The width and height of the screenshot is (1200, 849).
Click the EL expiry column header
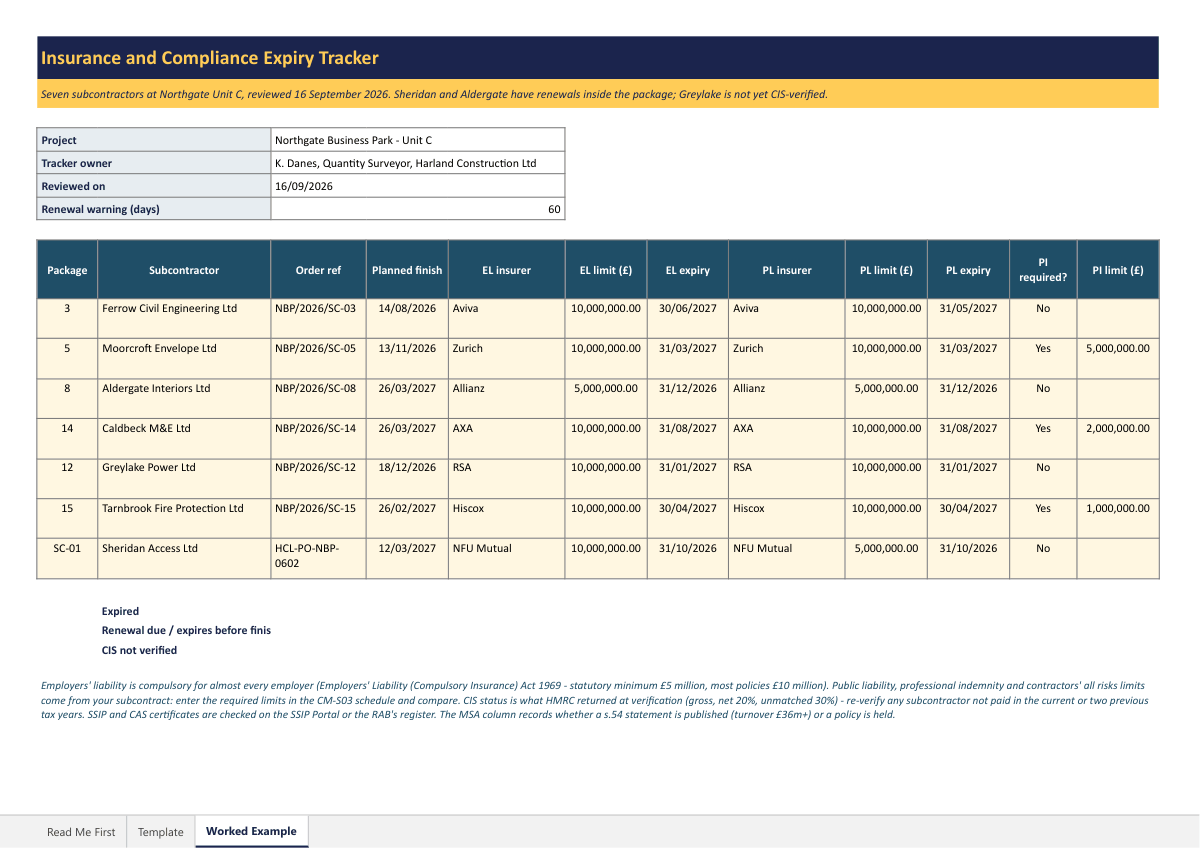[688, 270]
